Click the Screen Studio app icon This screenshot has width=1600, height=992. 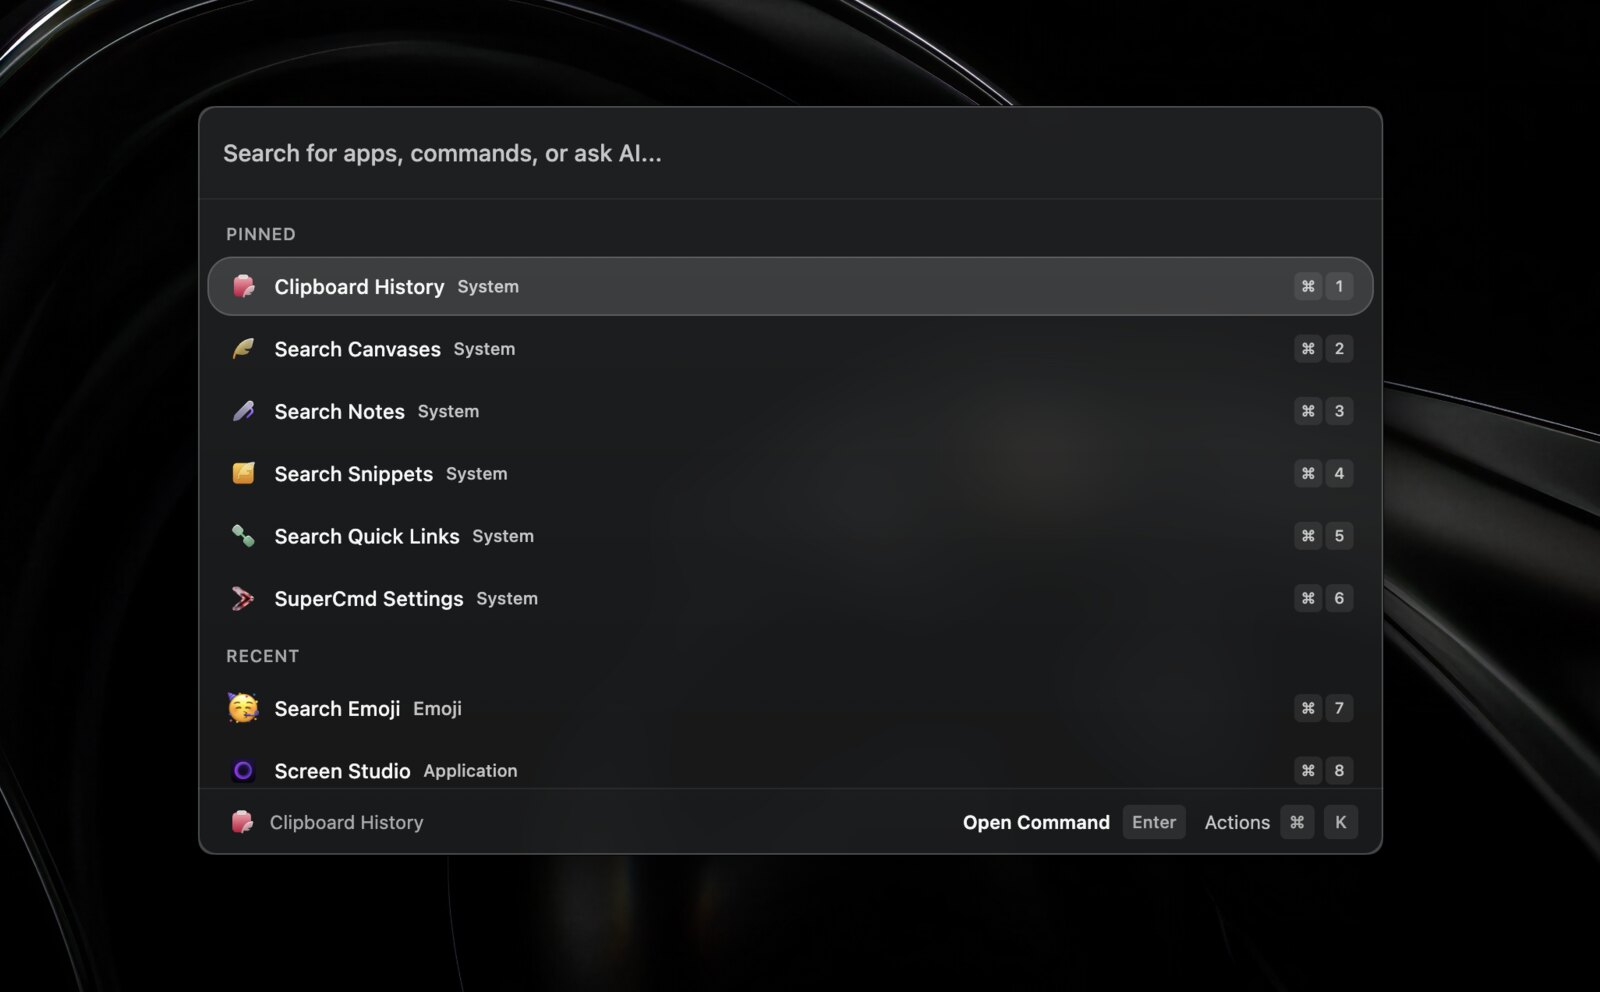[243, 770]
